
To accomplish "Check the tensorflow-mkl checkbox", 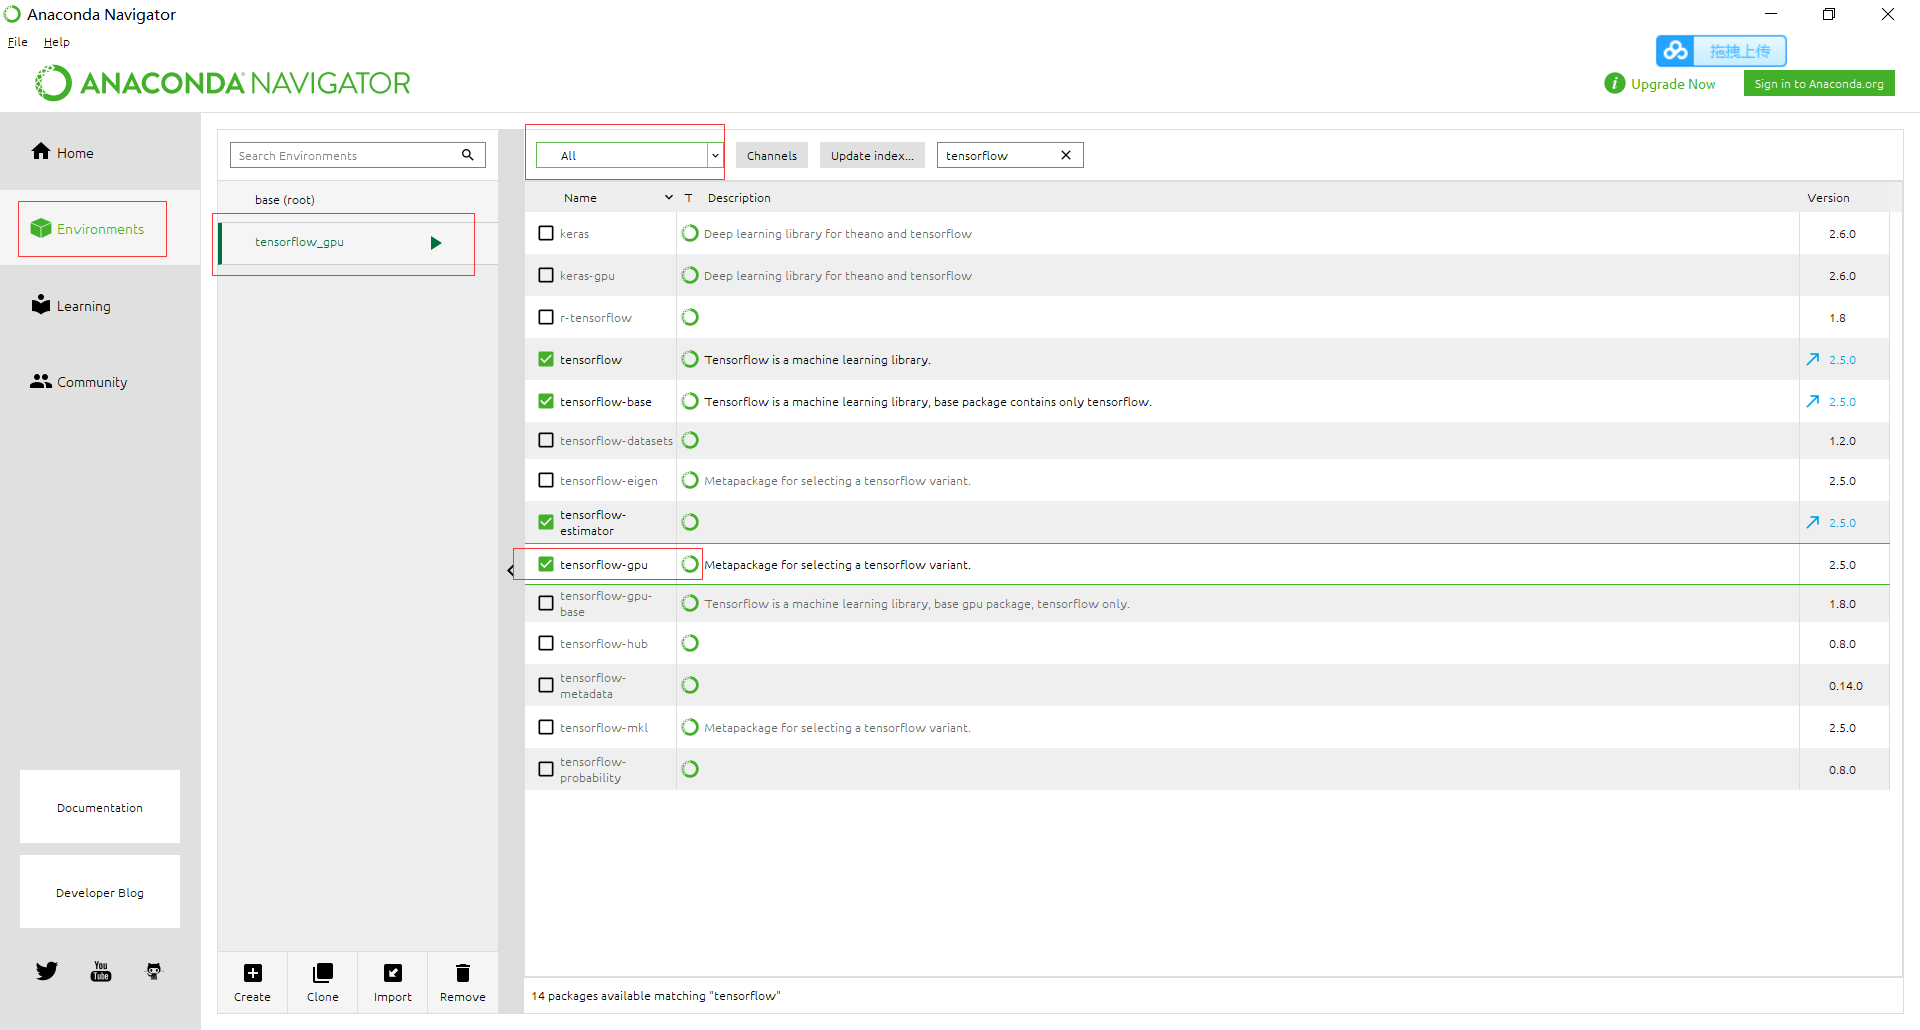I will (x=546, y=727).
